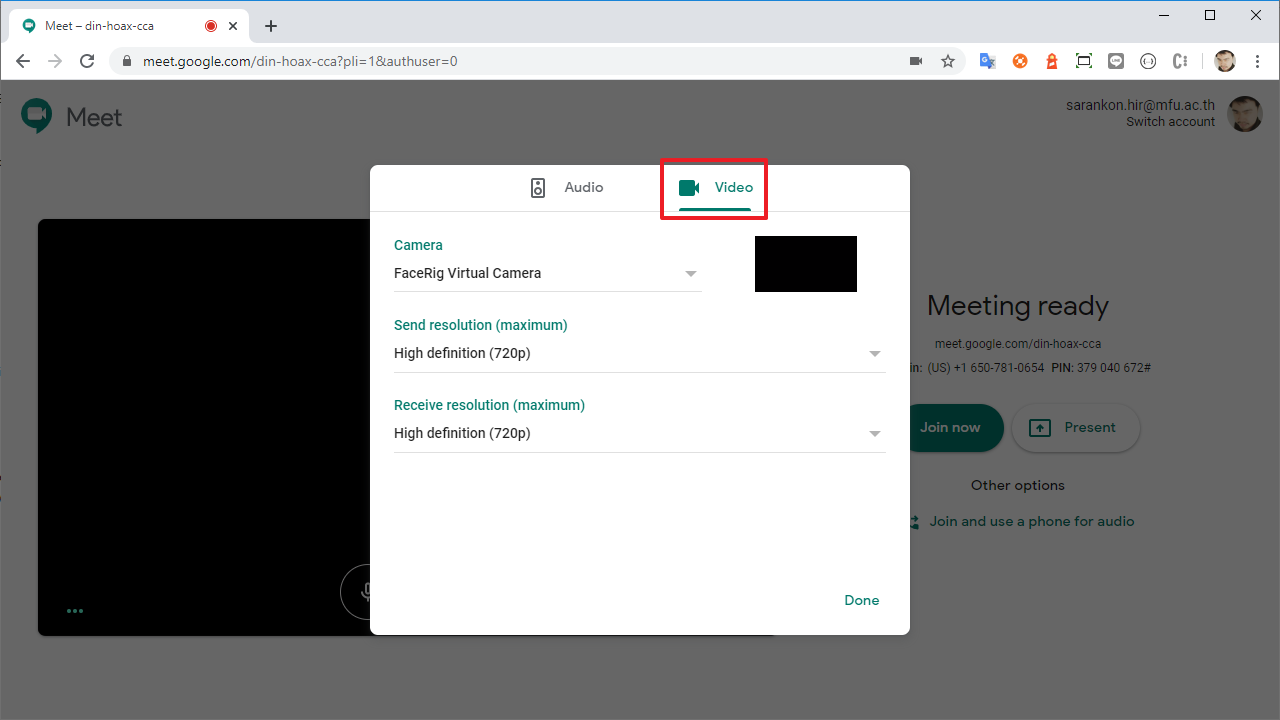Click the browser forward arrow
The width and height of the screenshot is (1280, 720).
(x=55, y=61)
